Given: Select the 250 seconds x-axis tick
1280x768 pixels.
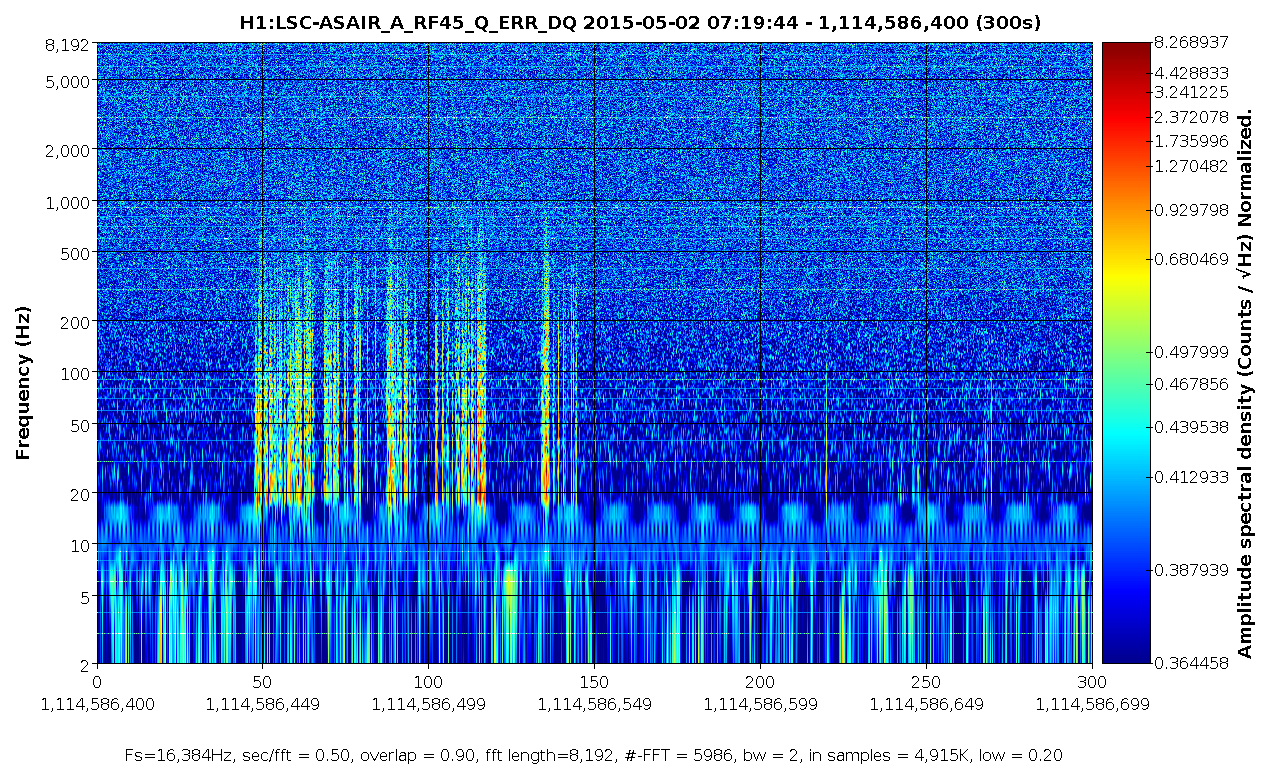Looking at the screenshot, I should pos(927,681).
